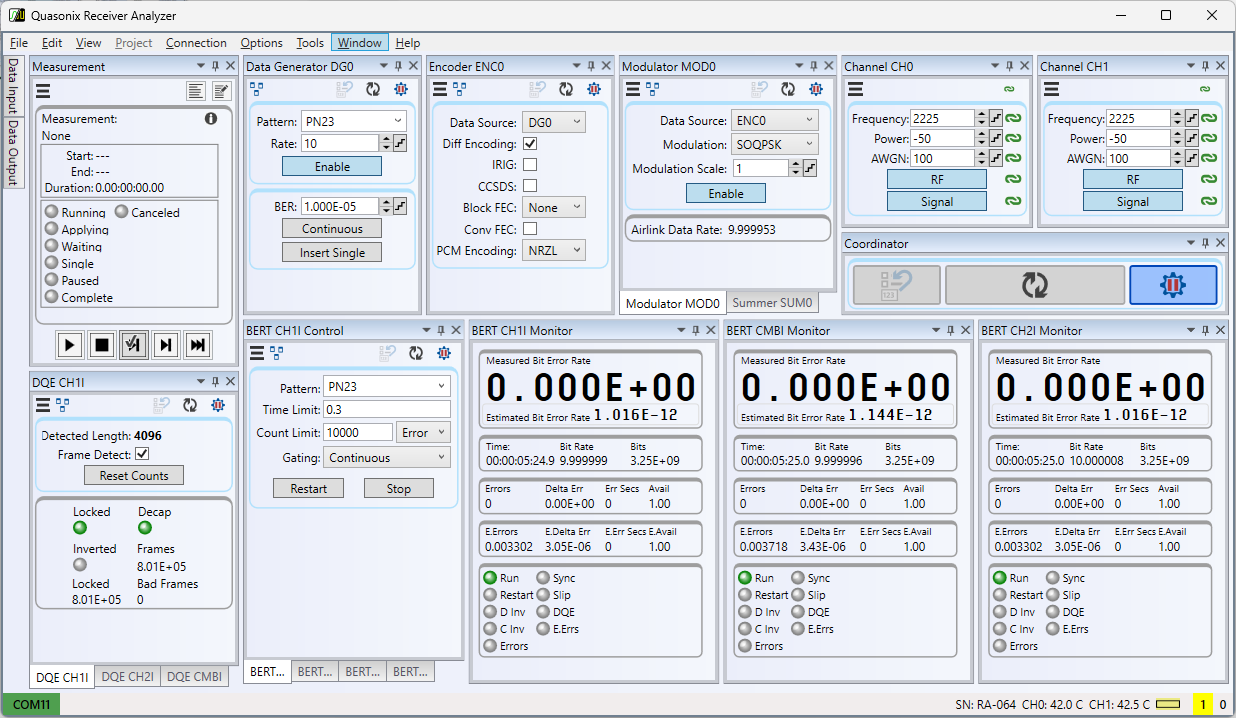Open the Pattern dropdown in Data Generator DG0
The image size is (1236, 718).
point(353,121)
